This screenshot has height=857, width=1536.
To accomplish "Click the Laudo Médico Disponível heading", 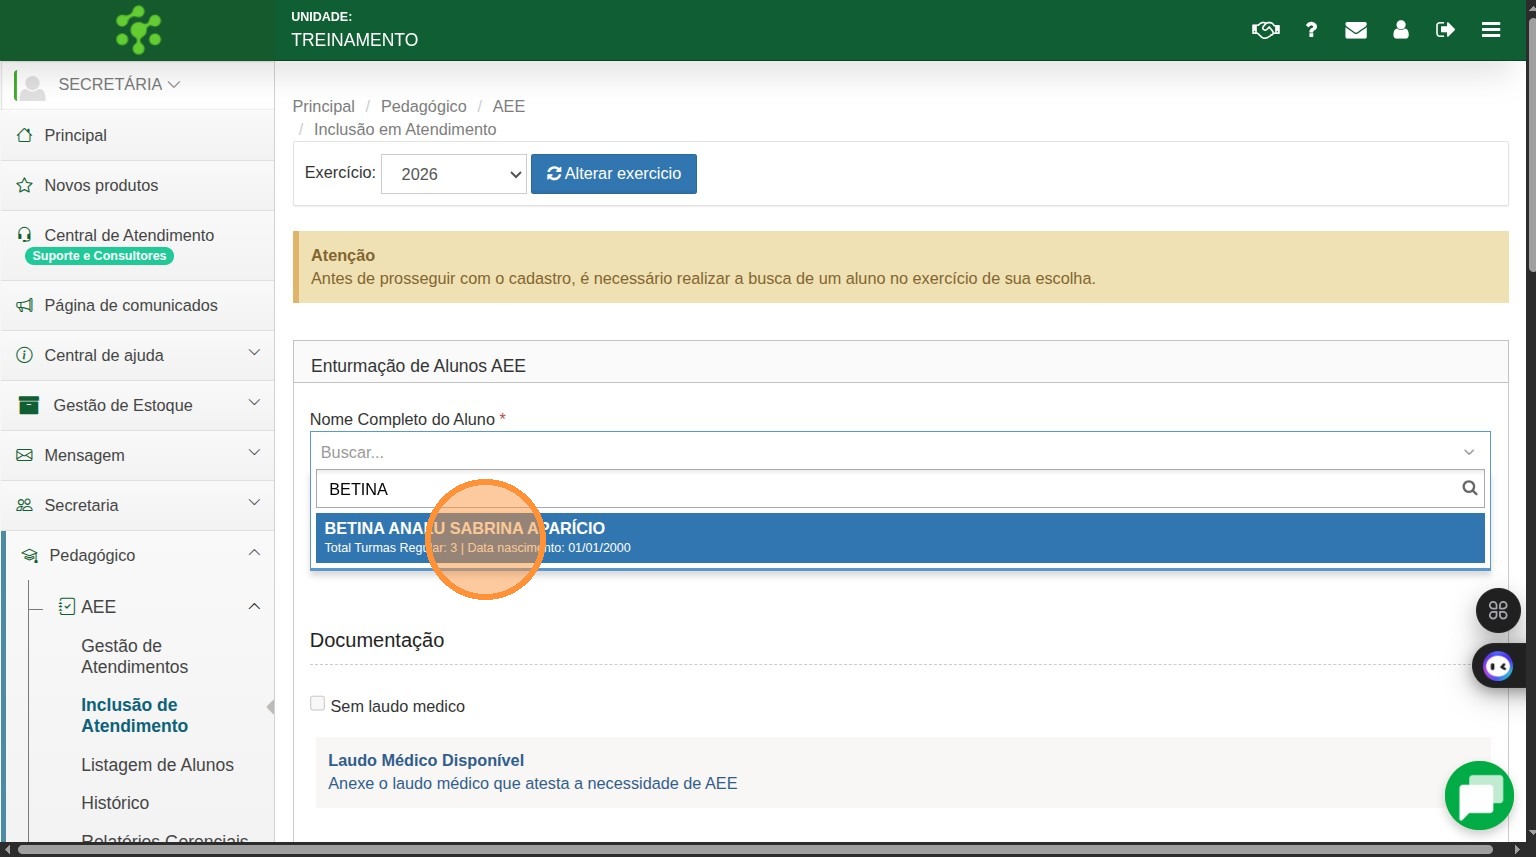I will (x=426, y=760).
